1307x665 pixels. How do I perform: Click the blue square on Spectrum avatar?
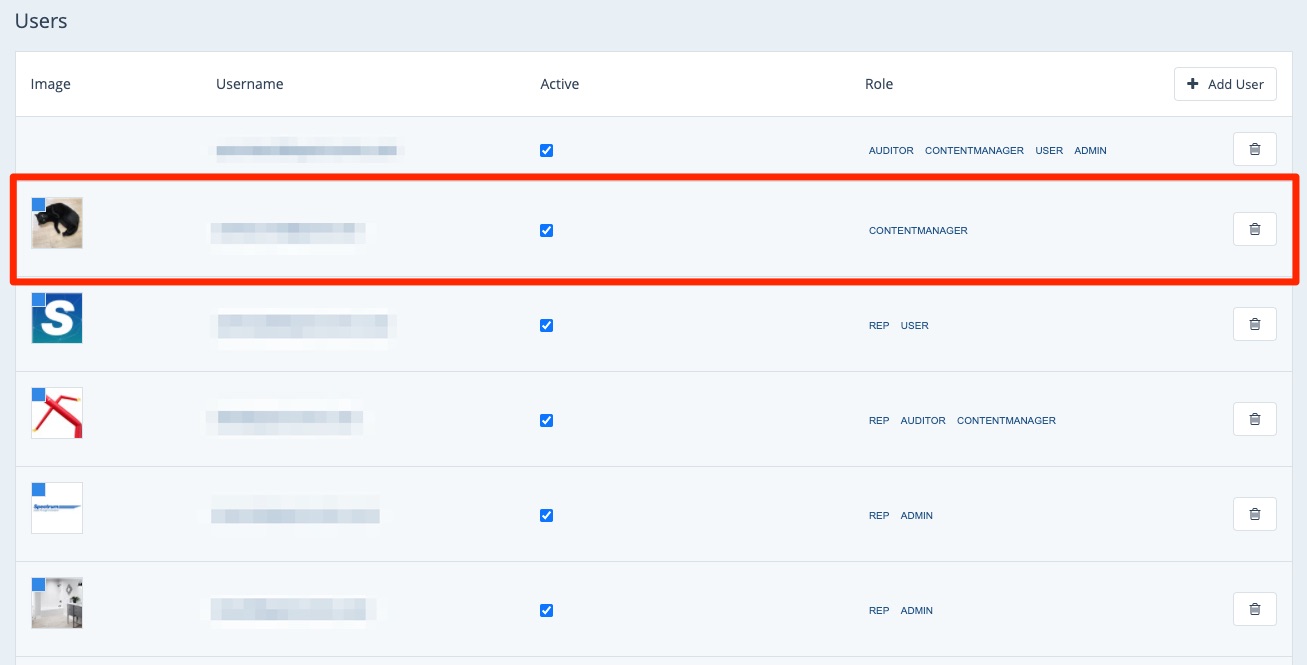point(39,489)
